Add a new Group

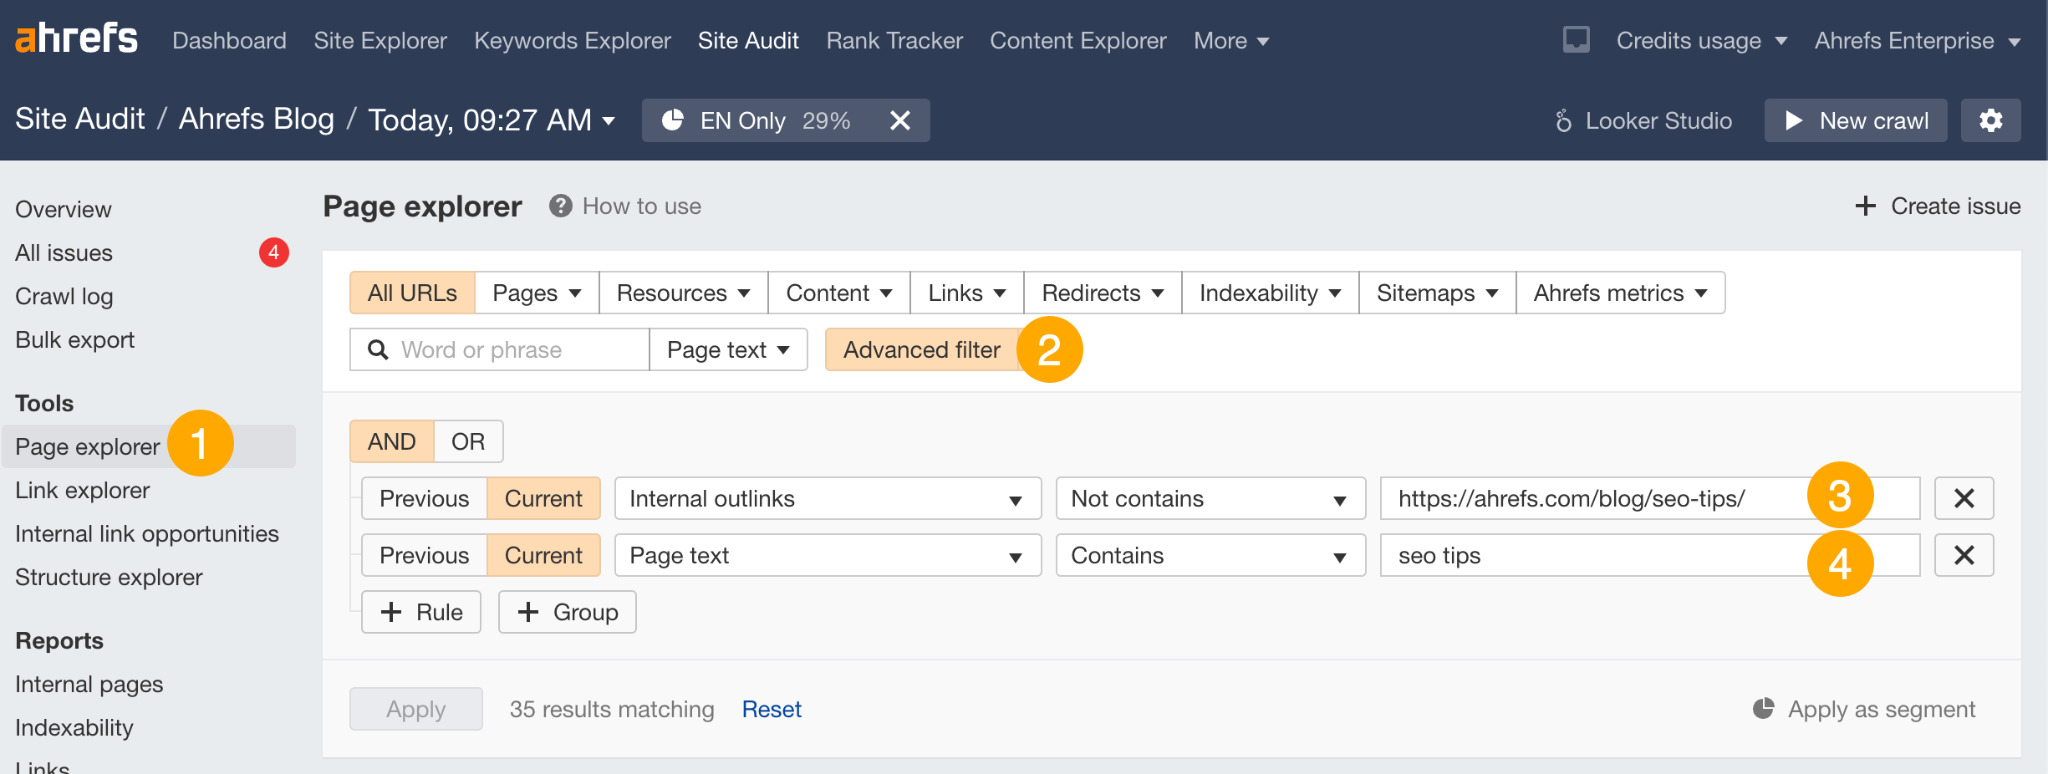pos(567,612)
